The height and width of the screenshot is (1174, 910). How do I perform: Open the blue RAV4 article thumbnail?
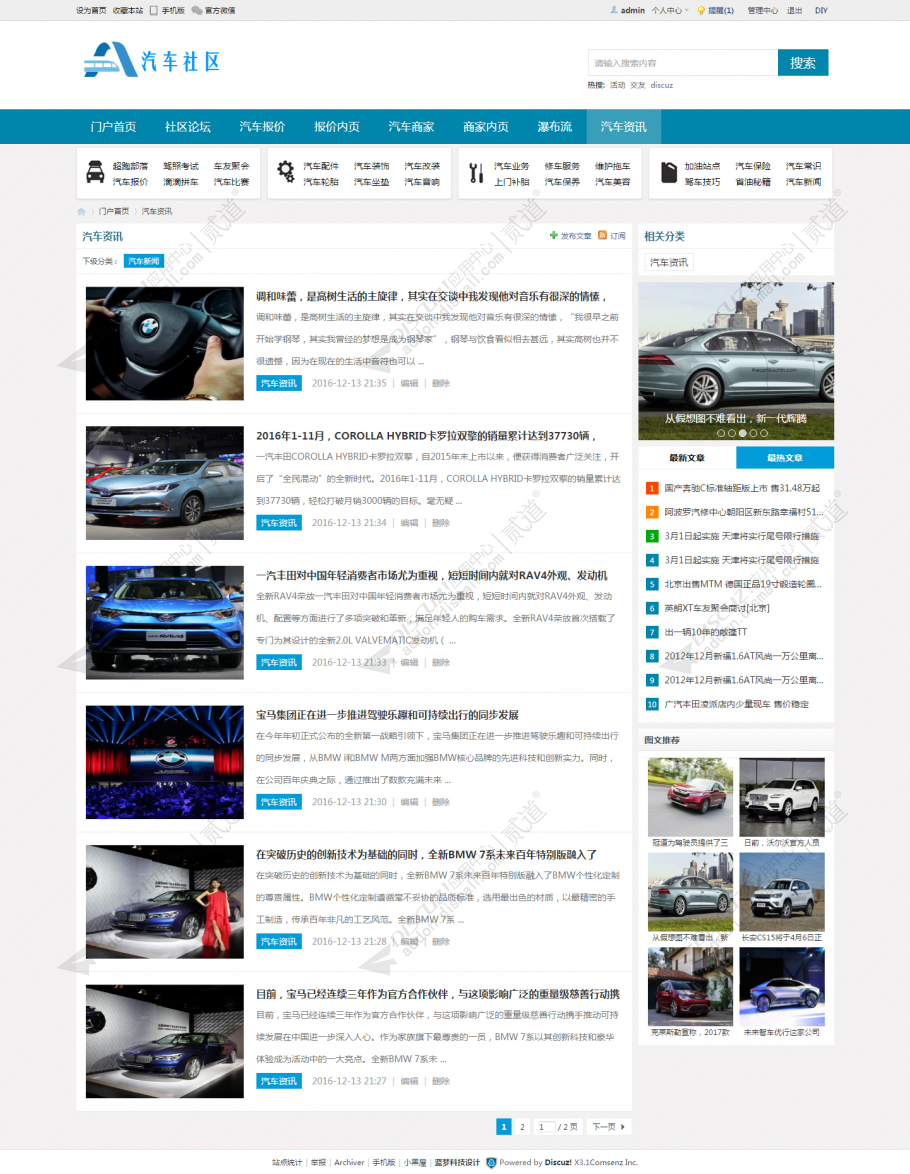pyautogui.click(x=165, y=623)
